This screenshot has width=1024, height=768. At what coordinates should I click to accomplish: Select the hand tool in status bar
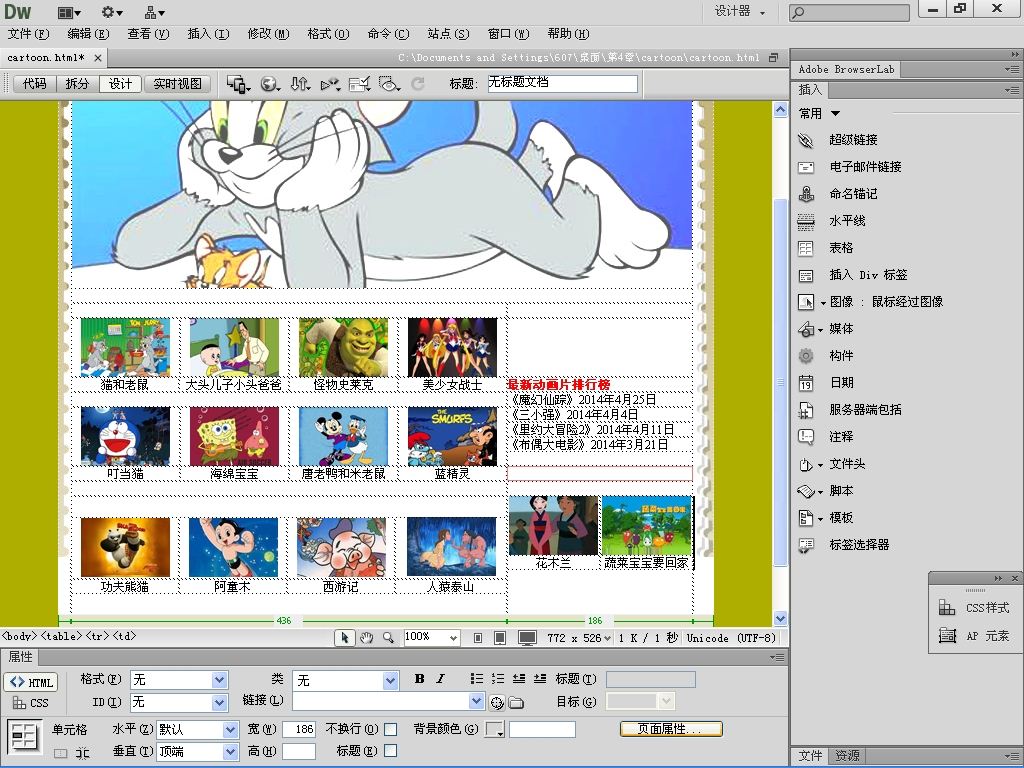coord(366,637)
